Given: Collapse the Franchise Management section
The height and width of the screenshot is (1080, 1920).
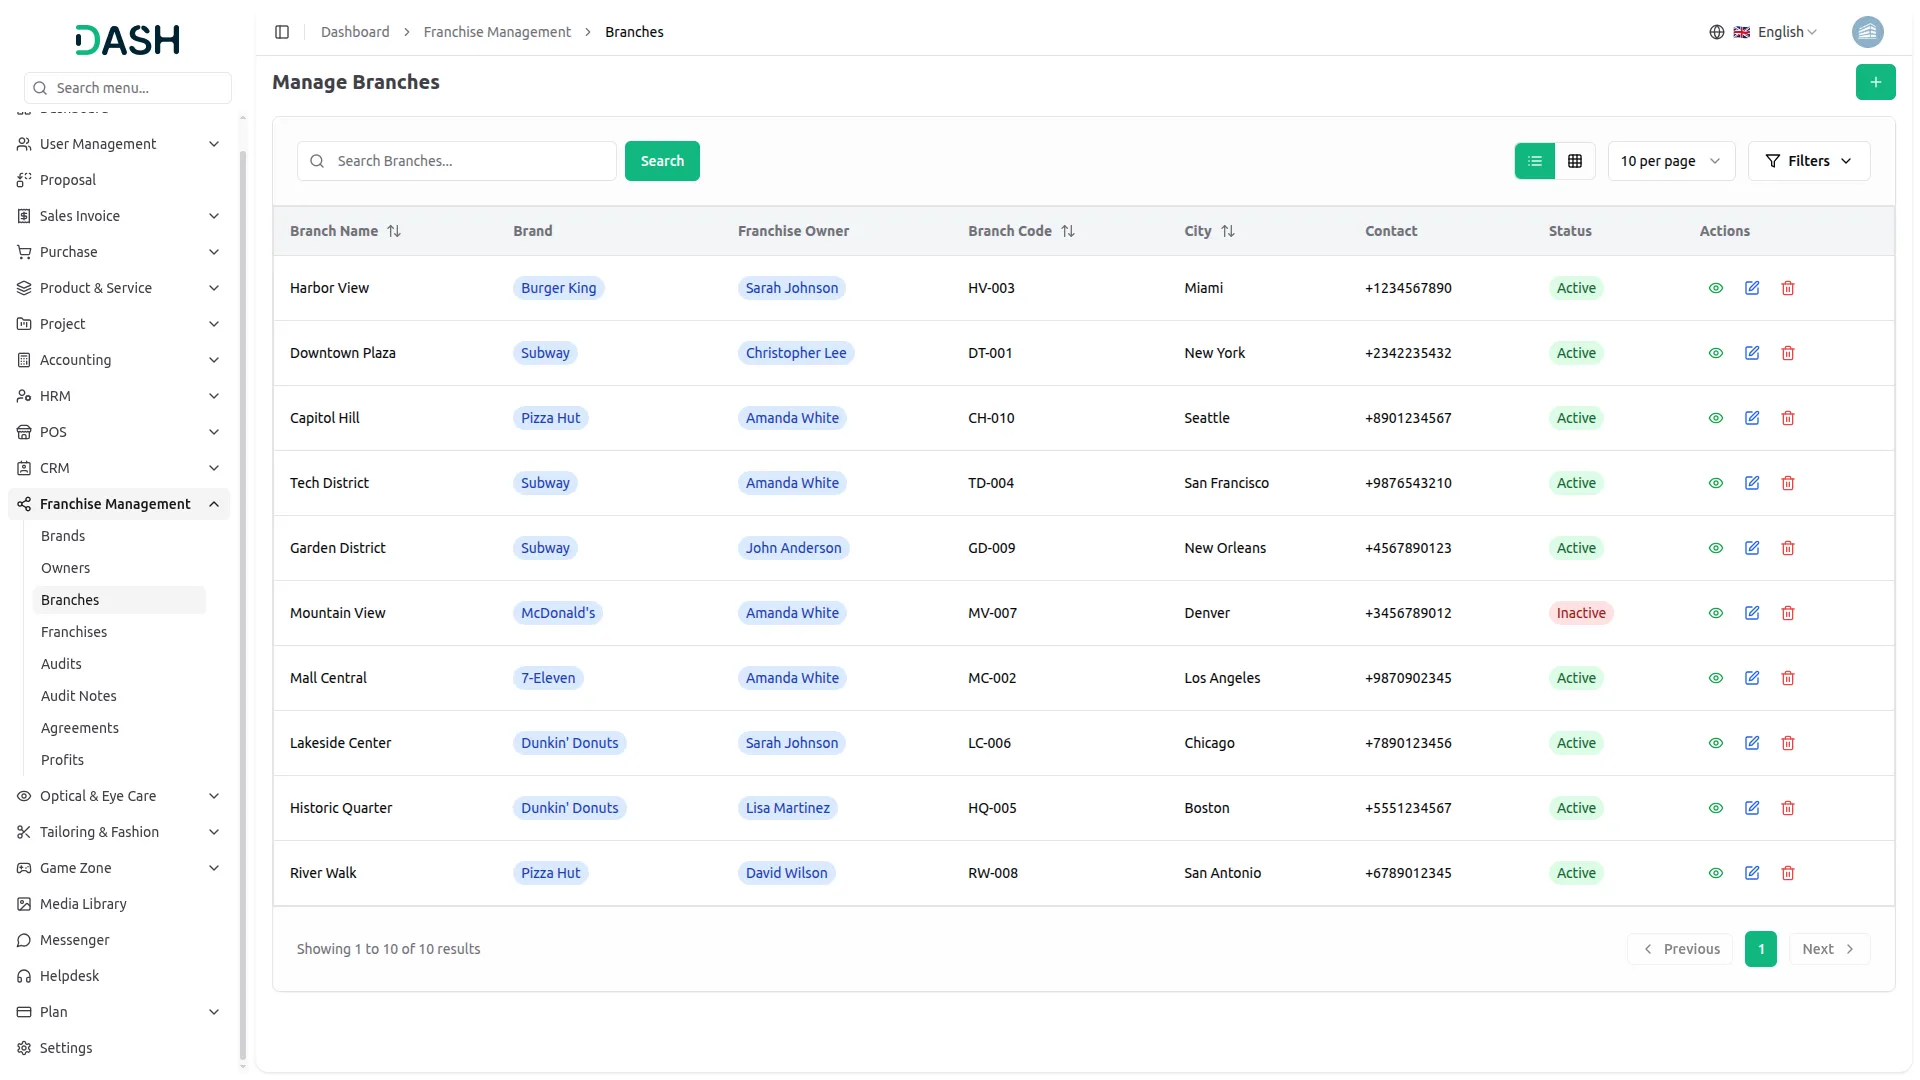Looking at the screenshot, I should point(118,504).
